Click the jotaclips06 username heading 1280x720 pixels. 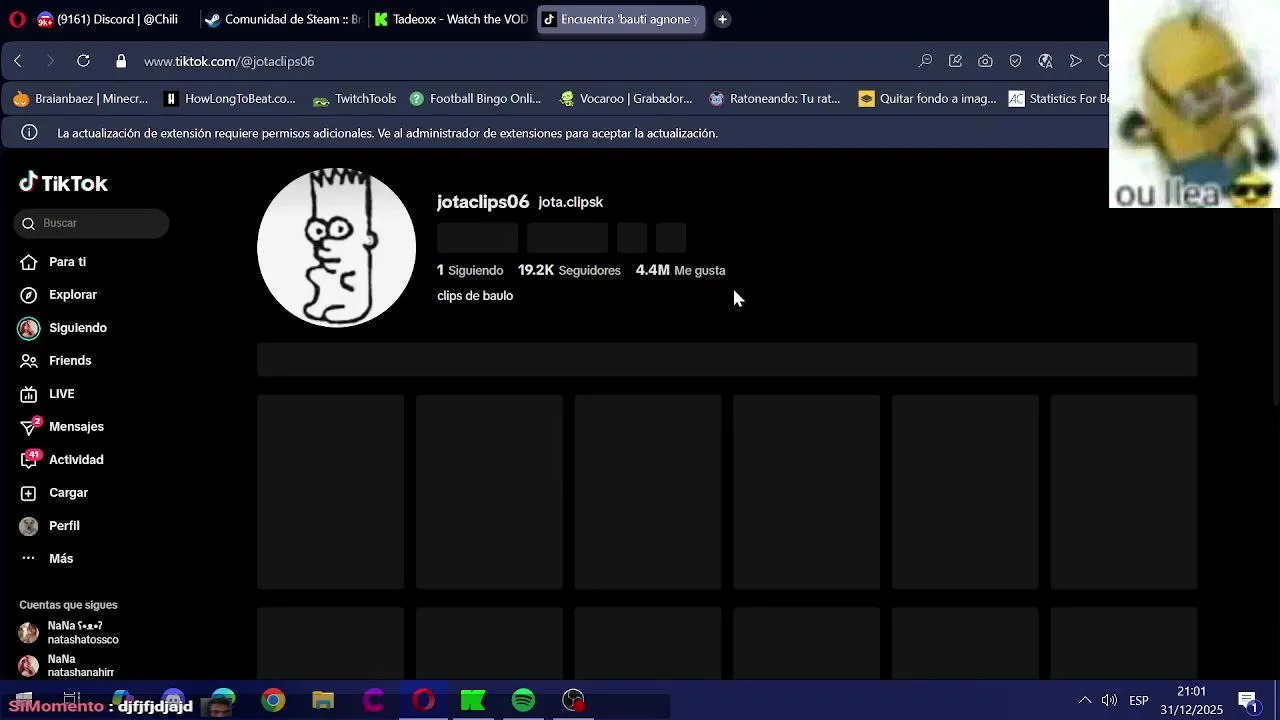483,202
